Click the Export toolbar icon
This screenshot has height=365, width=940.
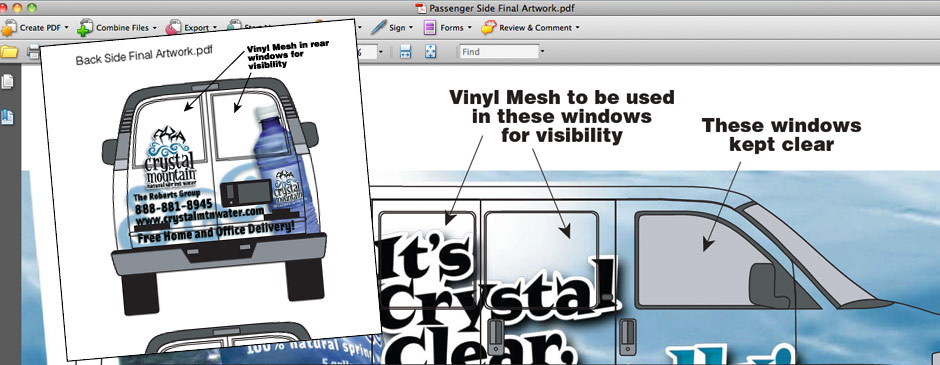click(173, 28)
